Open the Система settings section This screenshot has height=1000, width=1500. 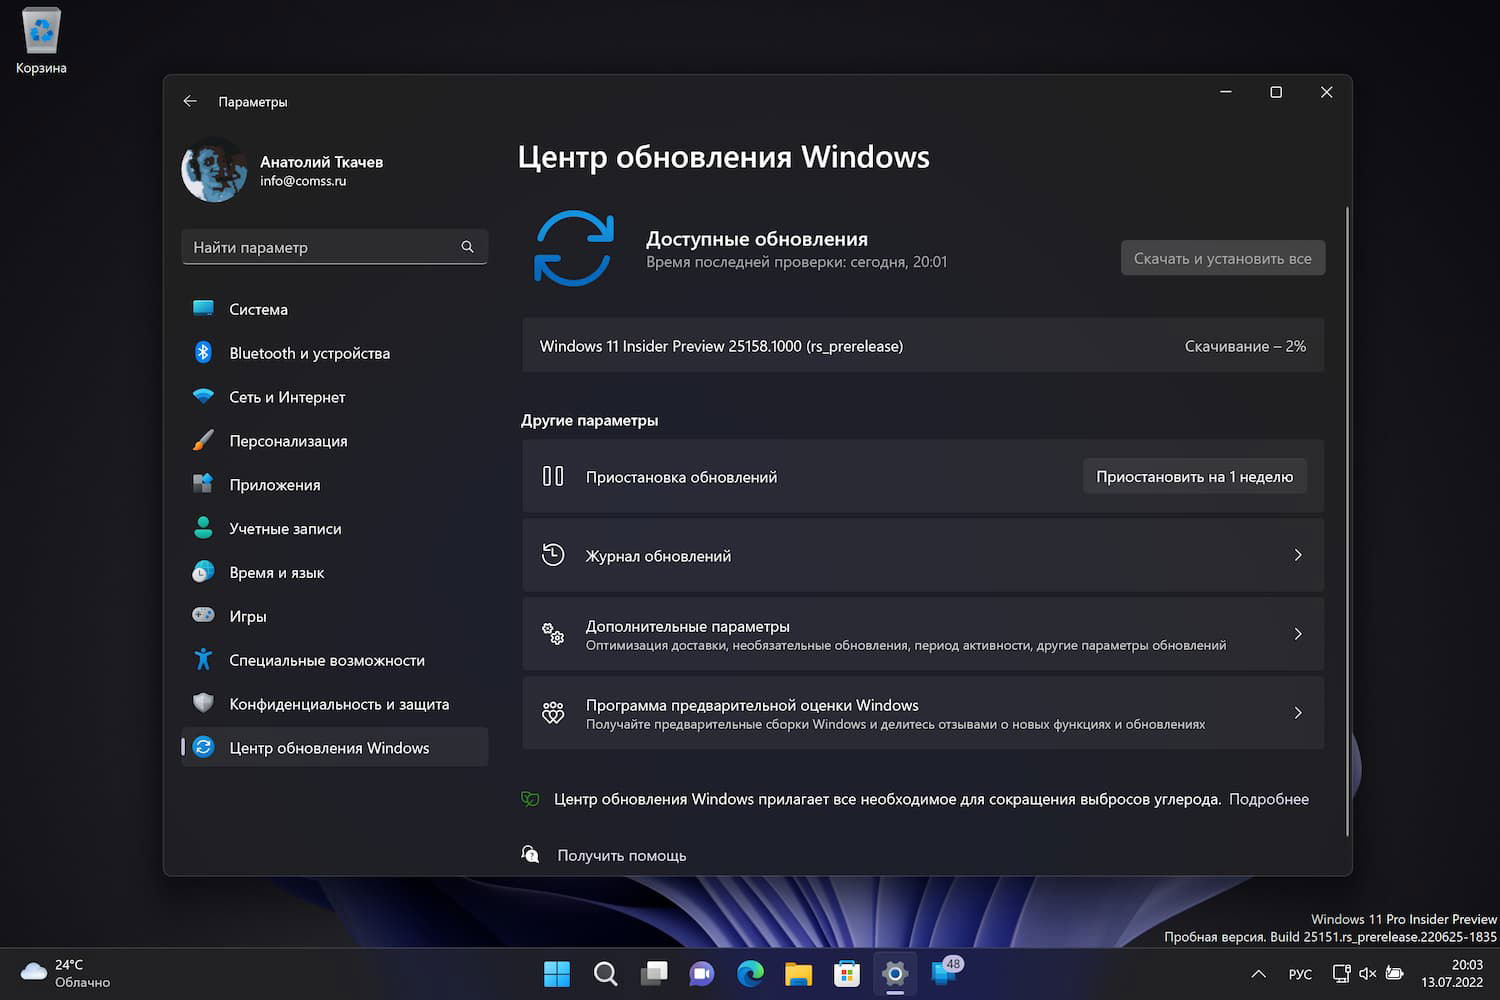pyautogui.click(x=258, y=309)
